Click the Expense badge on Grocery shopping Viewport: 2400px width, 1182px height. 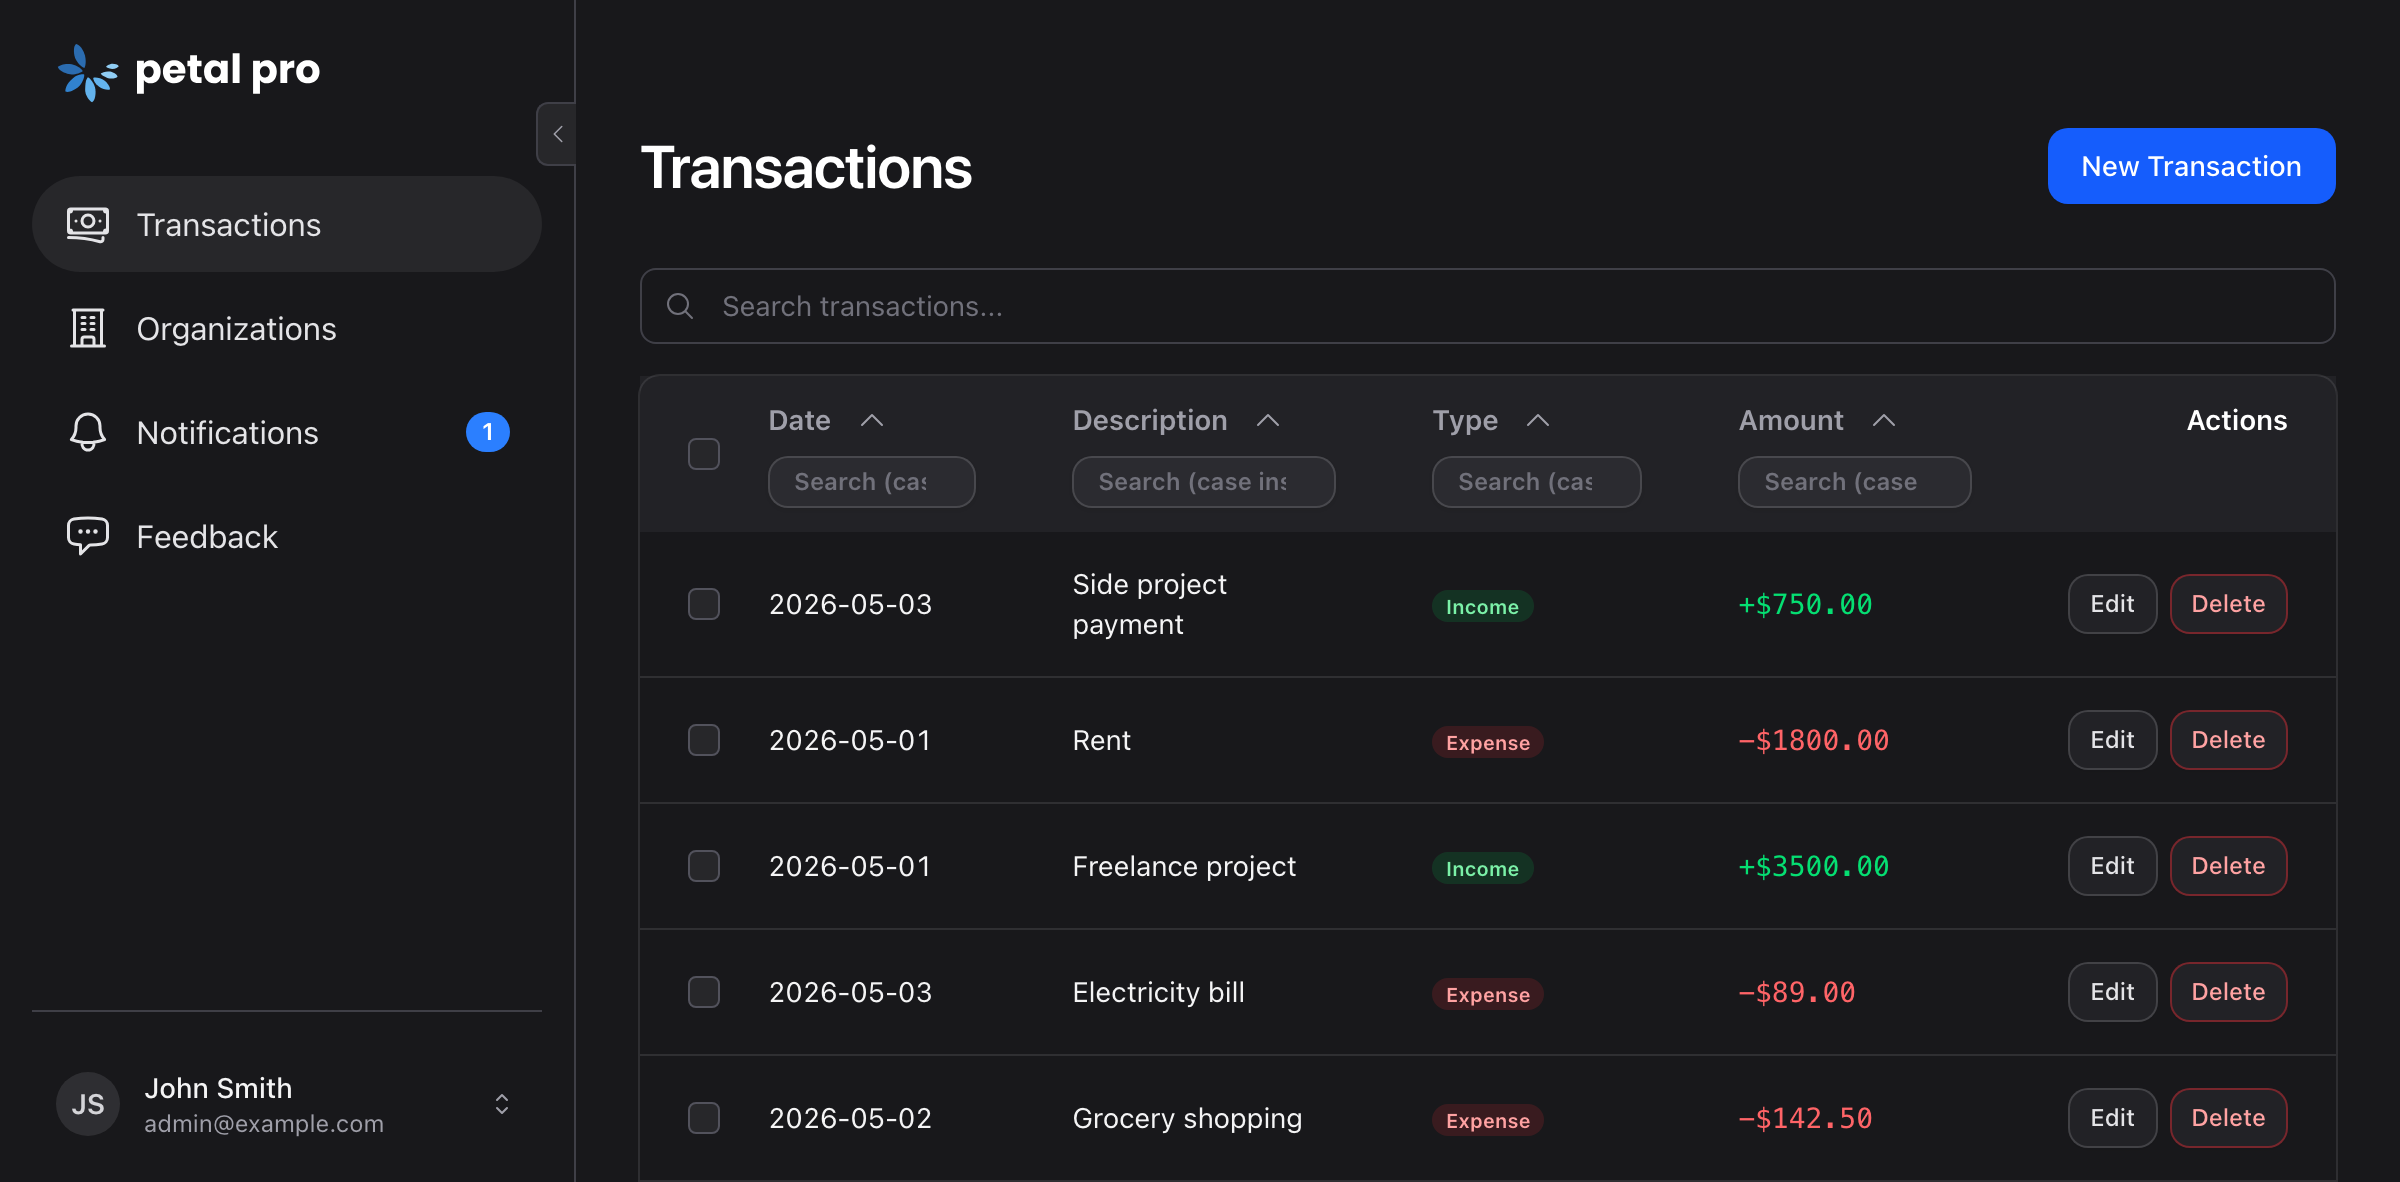coord(1487,1120)
